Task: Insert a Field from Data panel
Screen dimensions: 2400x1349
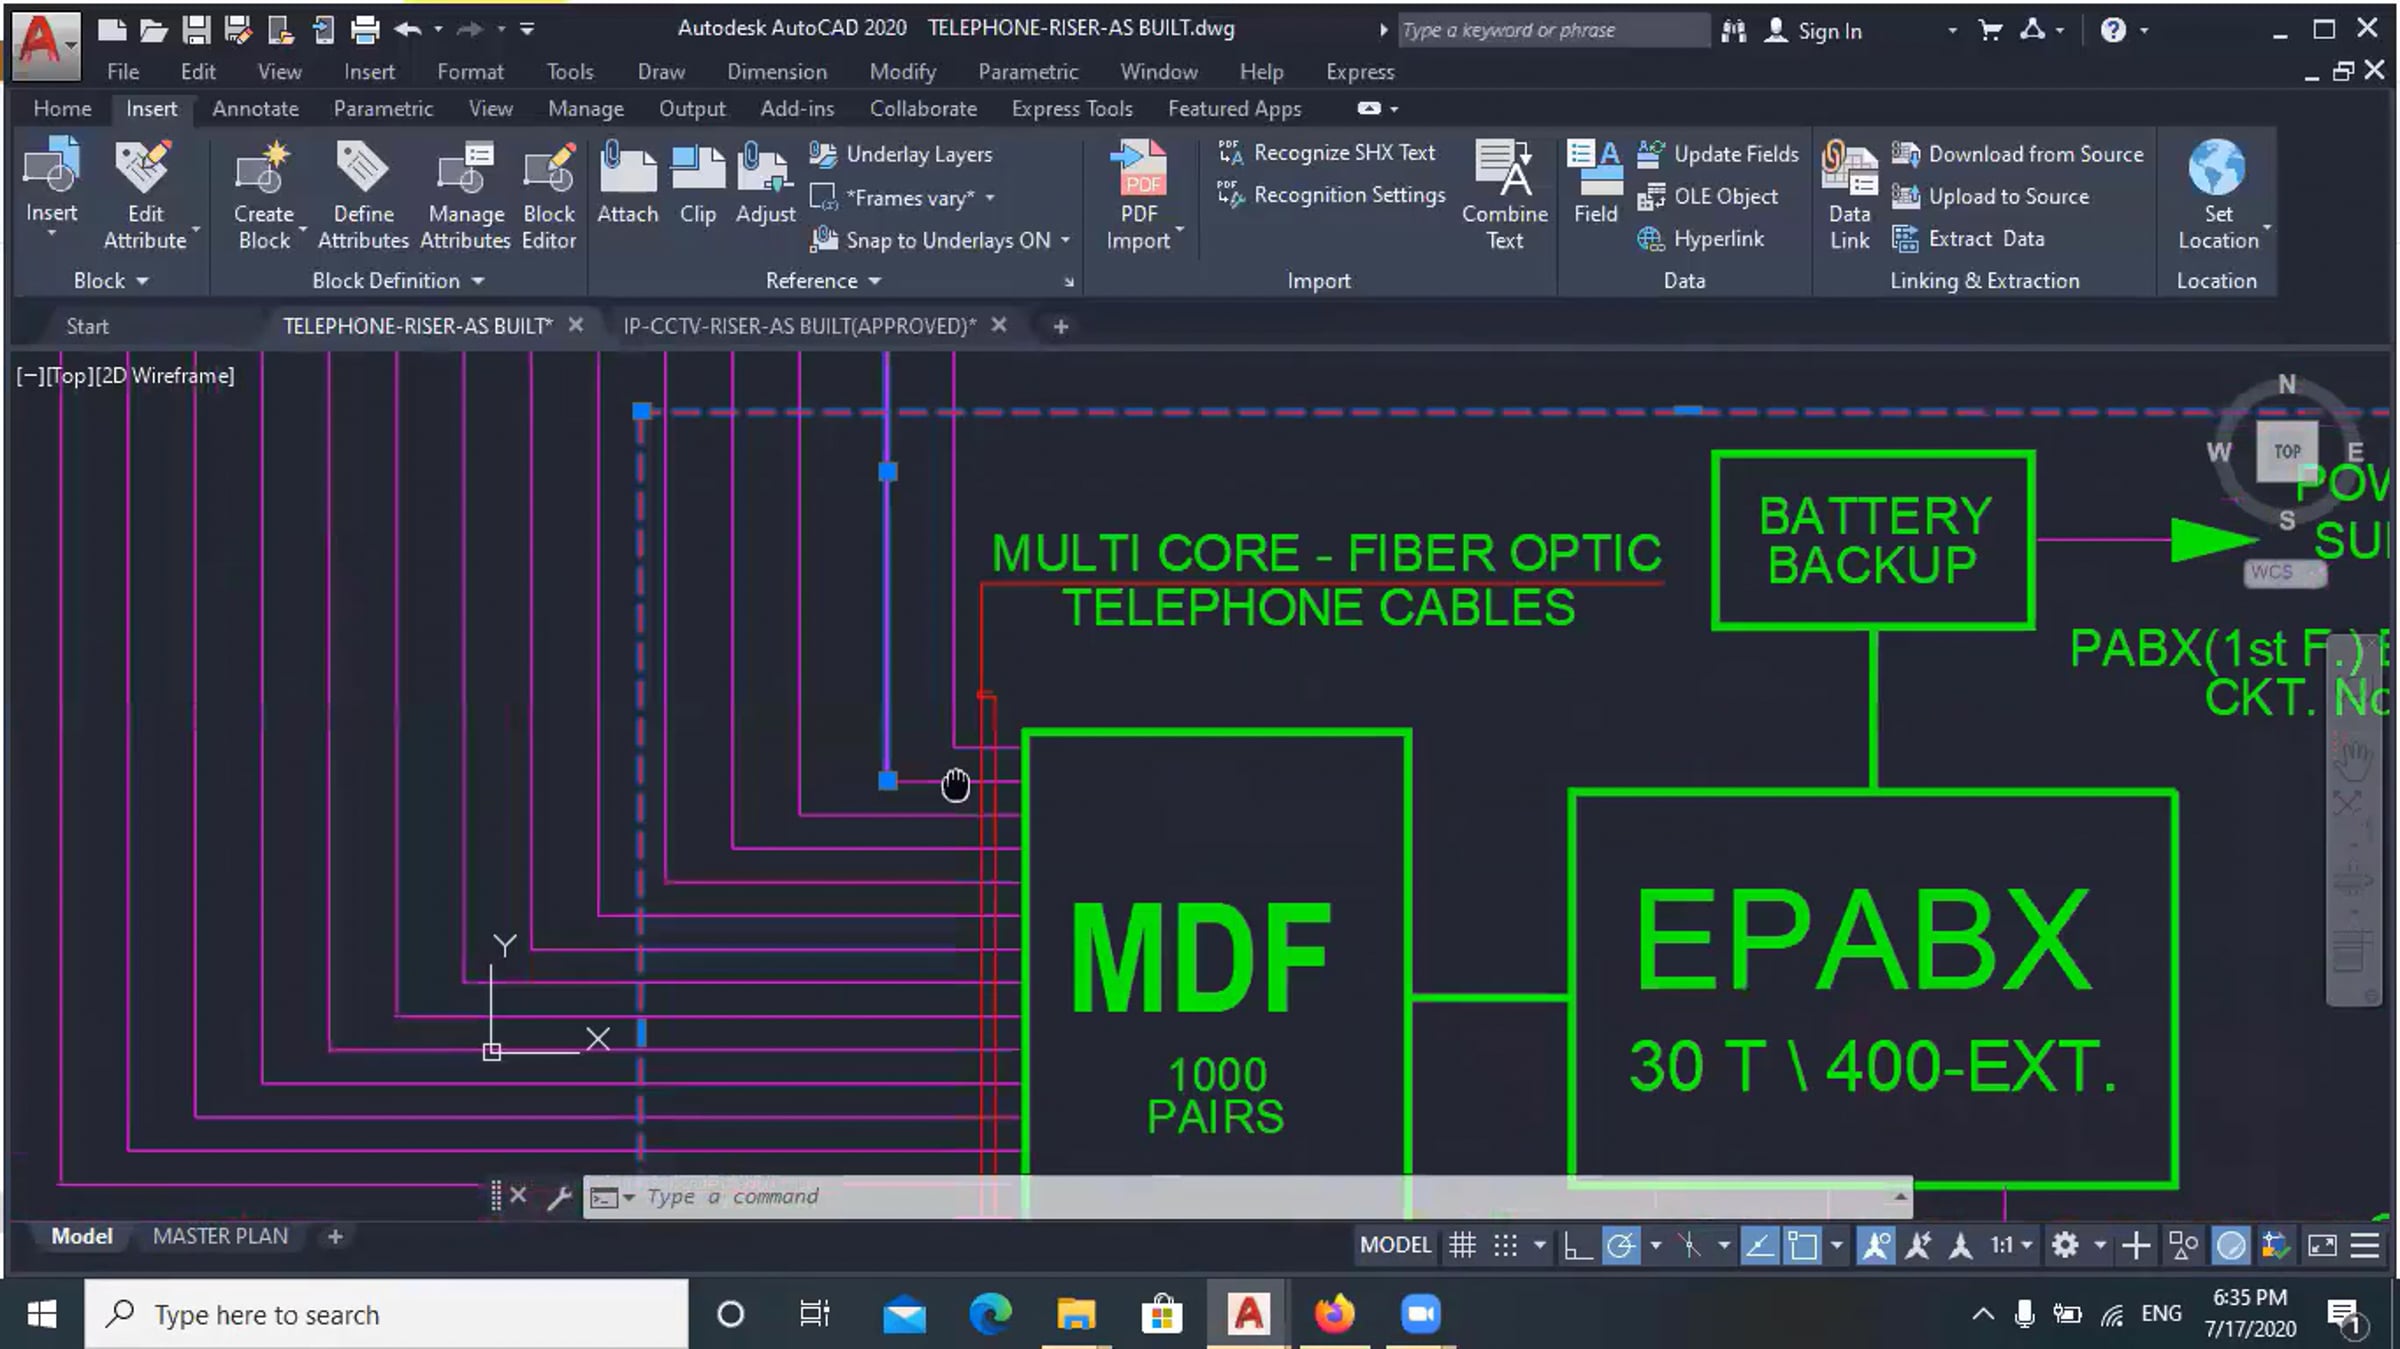Action: point(1595,183)
